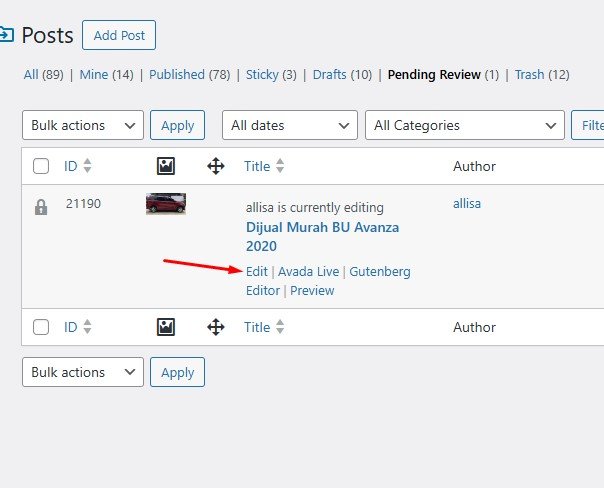Open the Avada Live editor link
604x488 pixels.
pyautogui.click(x=308, y=272)
